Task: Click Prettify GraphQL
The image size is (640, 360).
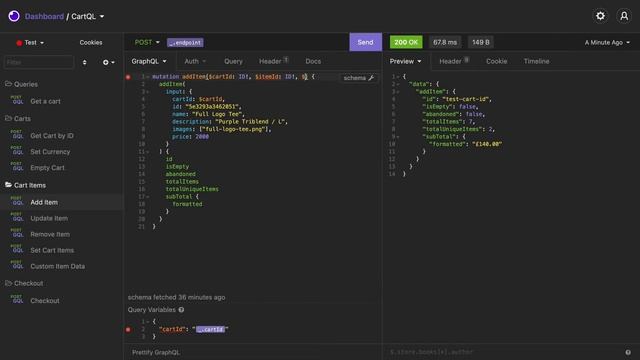Action: pos(156,352)
